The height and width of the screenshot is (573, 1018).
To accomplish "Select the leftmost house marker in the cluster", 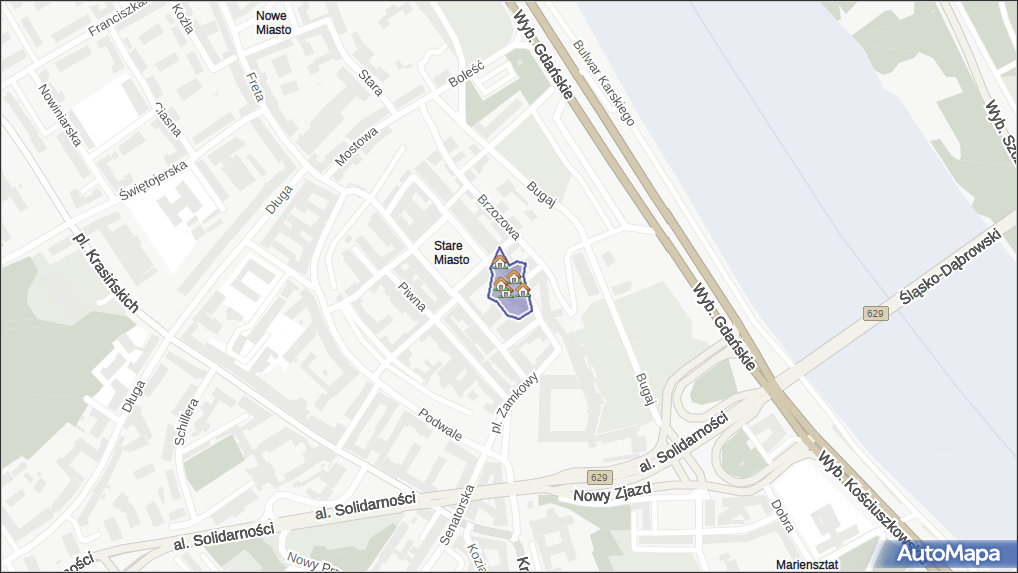I will tap(502, 286).
